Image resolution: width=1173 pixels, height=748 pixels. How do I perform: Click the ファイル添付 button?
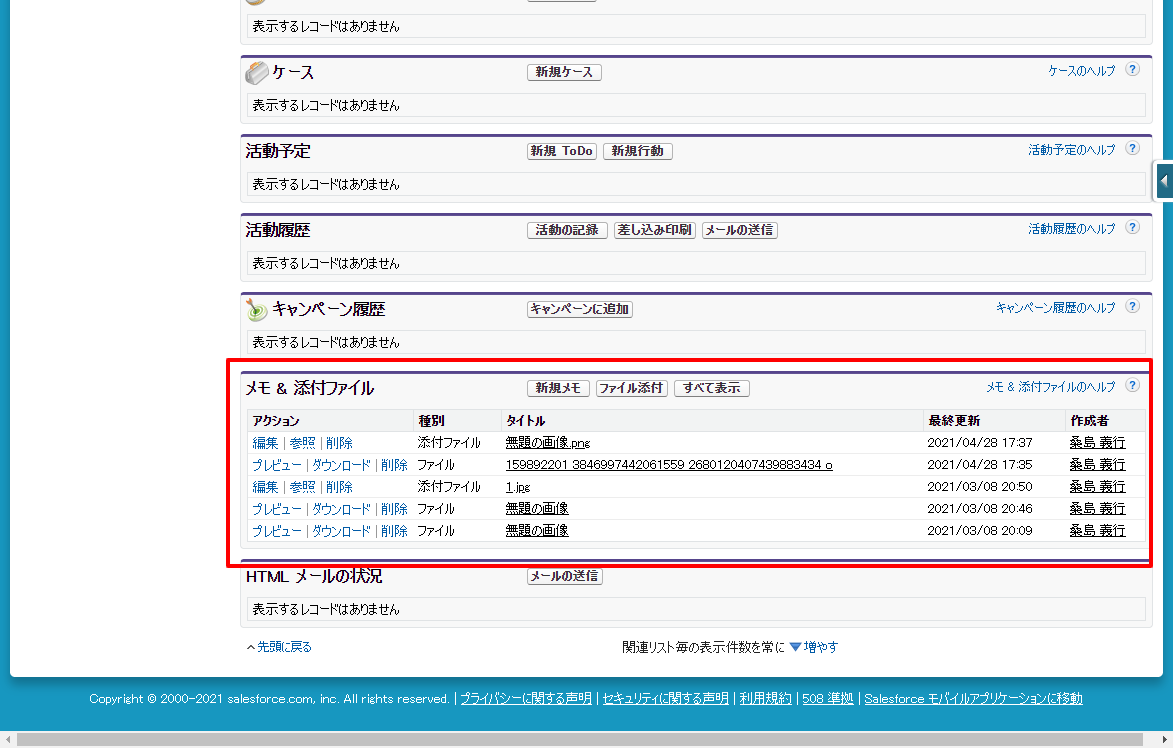coord(631,388)
